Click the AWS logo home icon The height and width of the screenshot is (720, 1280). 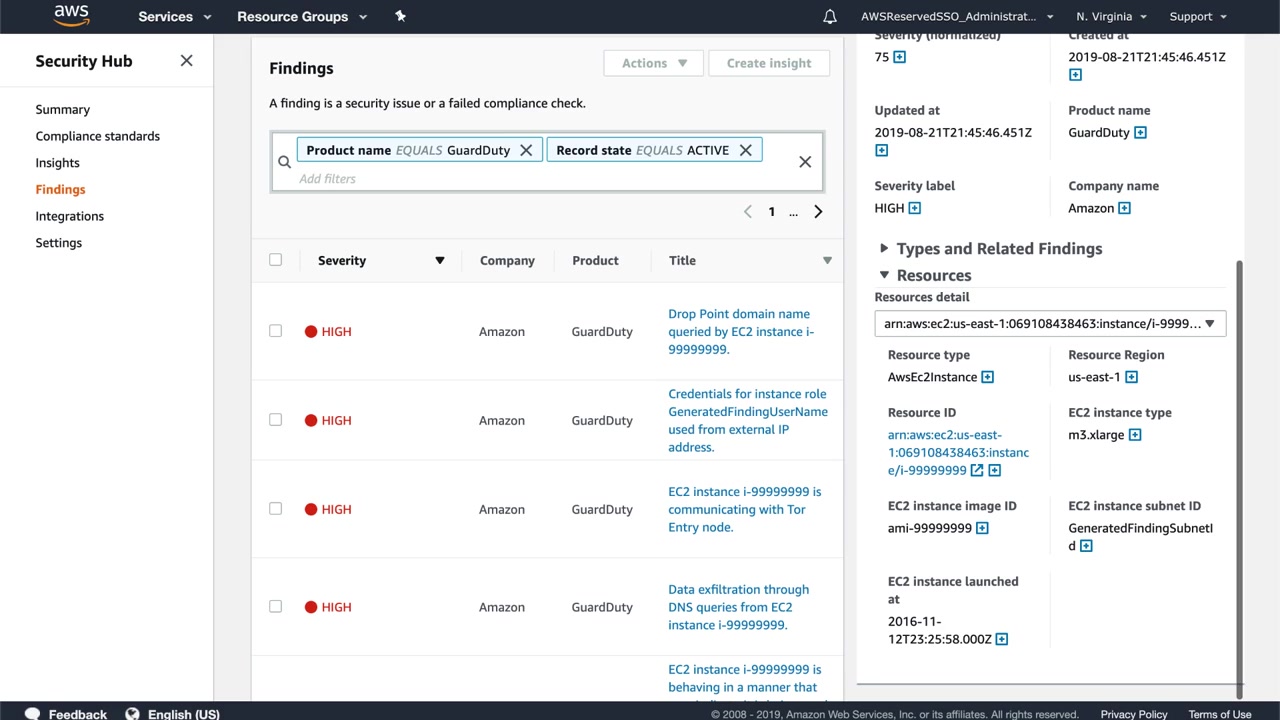click(71, 16)
